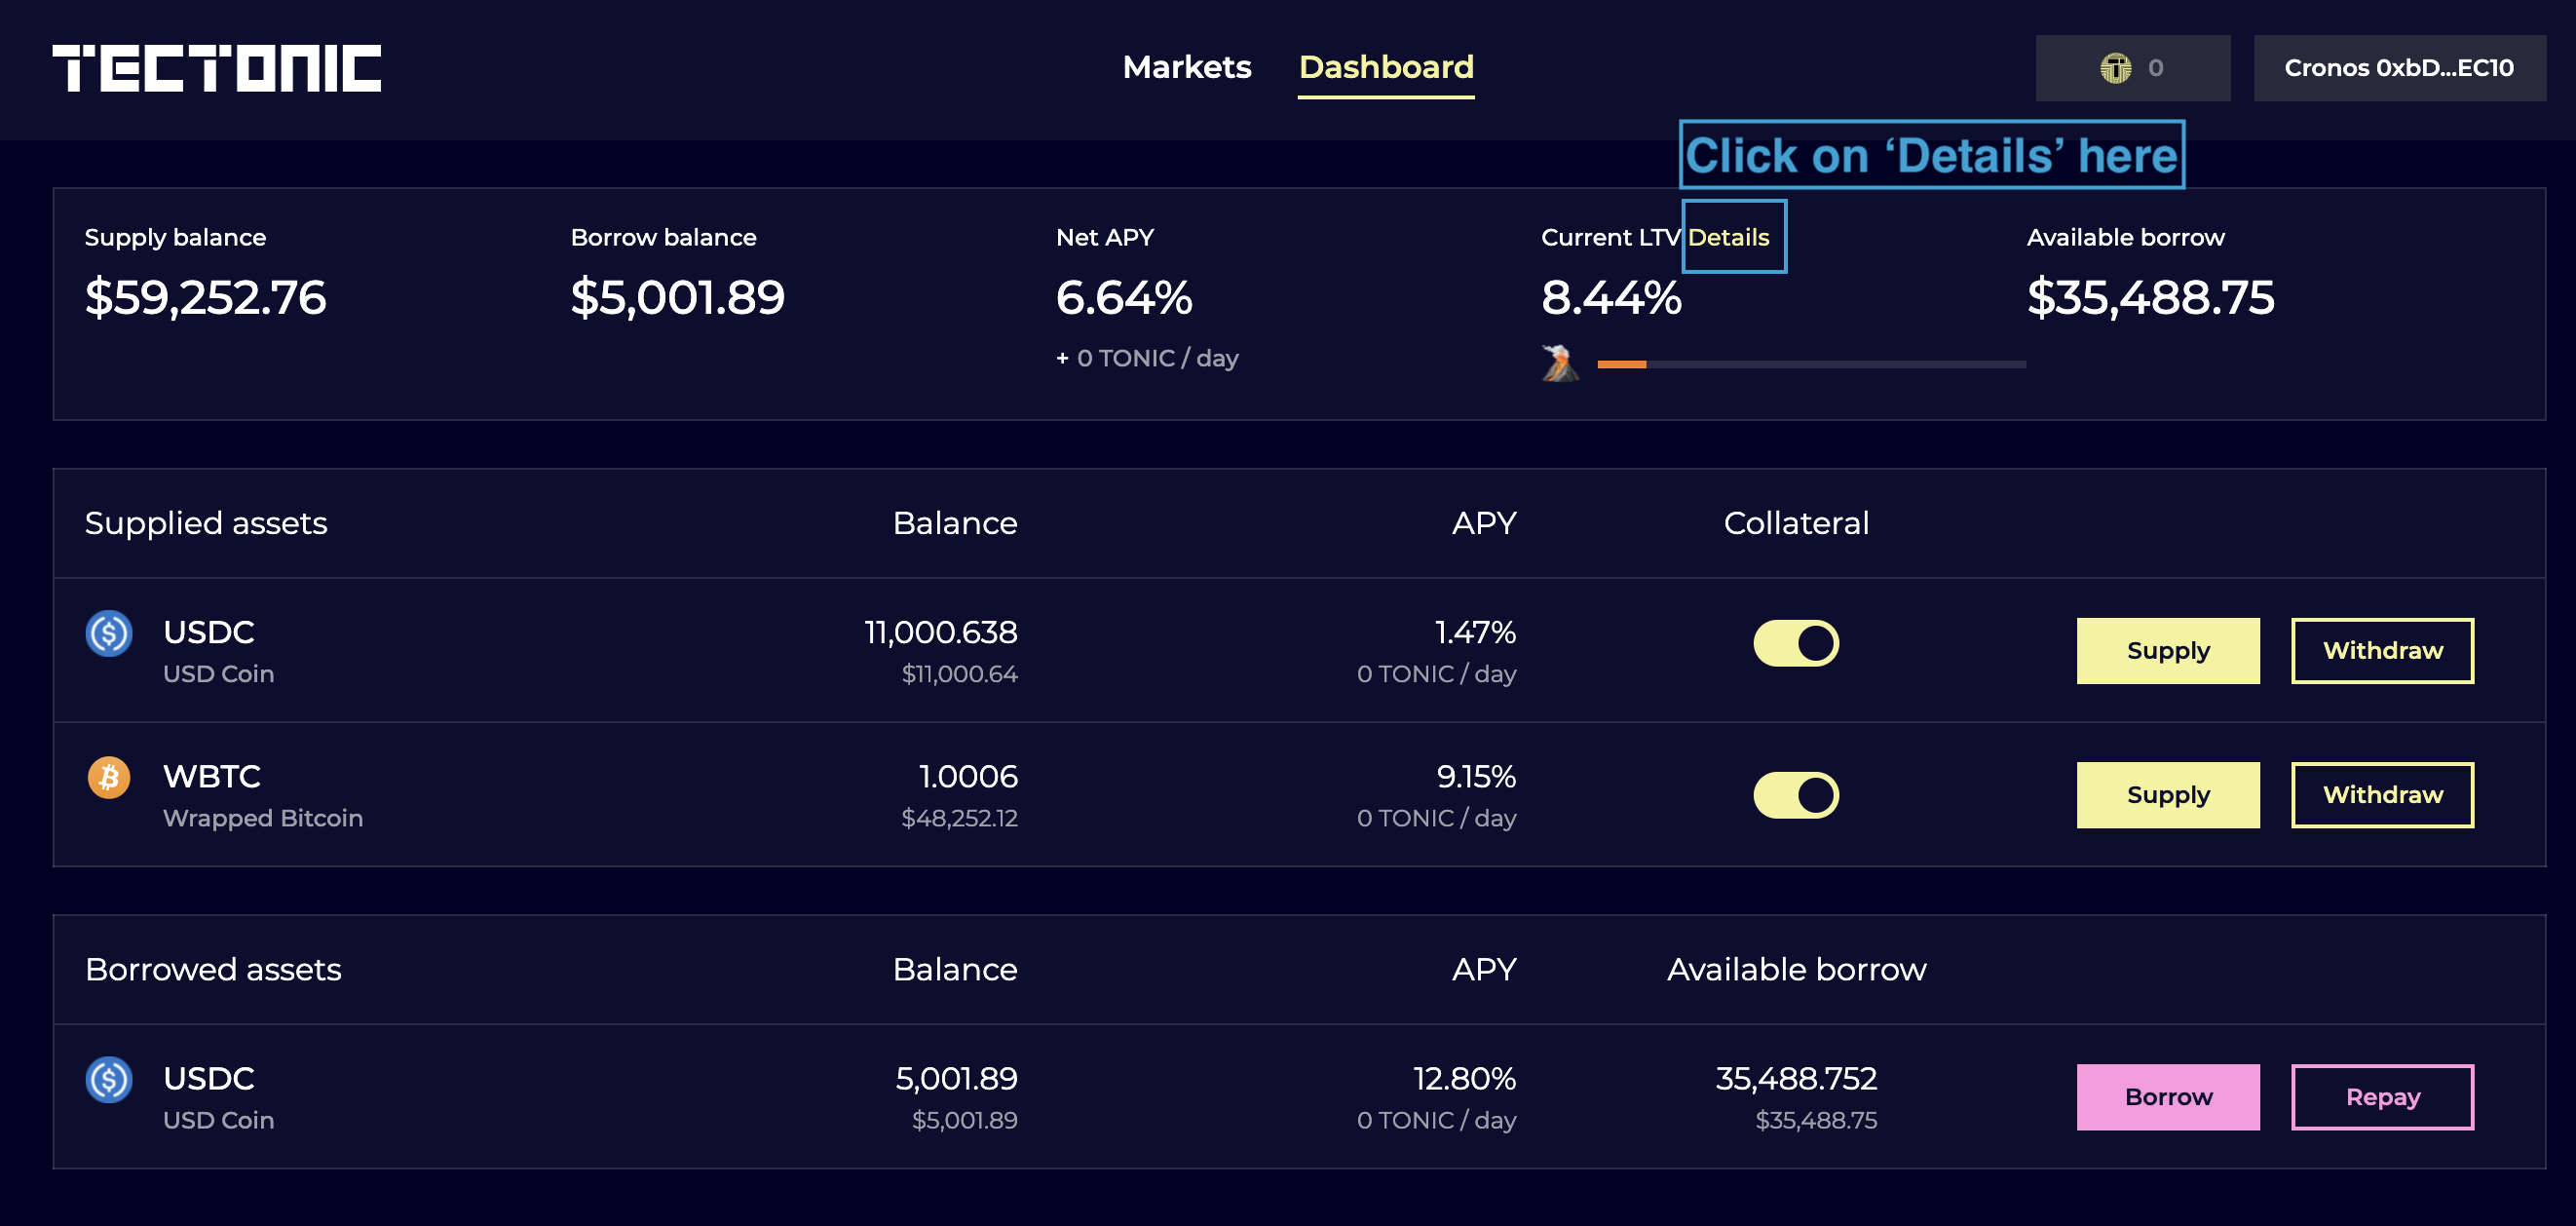This screenshot has width=2576, height=1226.
Task: Click the 'Collateral' column header
Action: coord(1796,523)
